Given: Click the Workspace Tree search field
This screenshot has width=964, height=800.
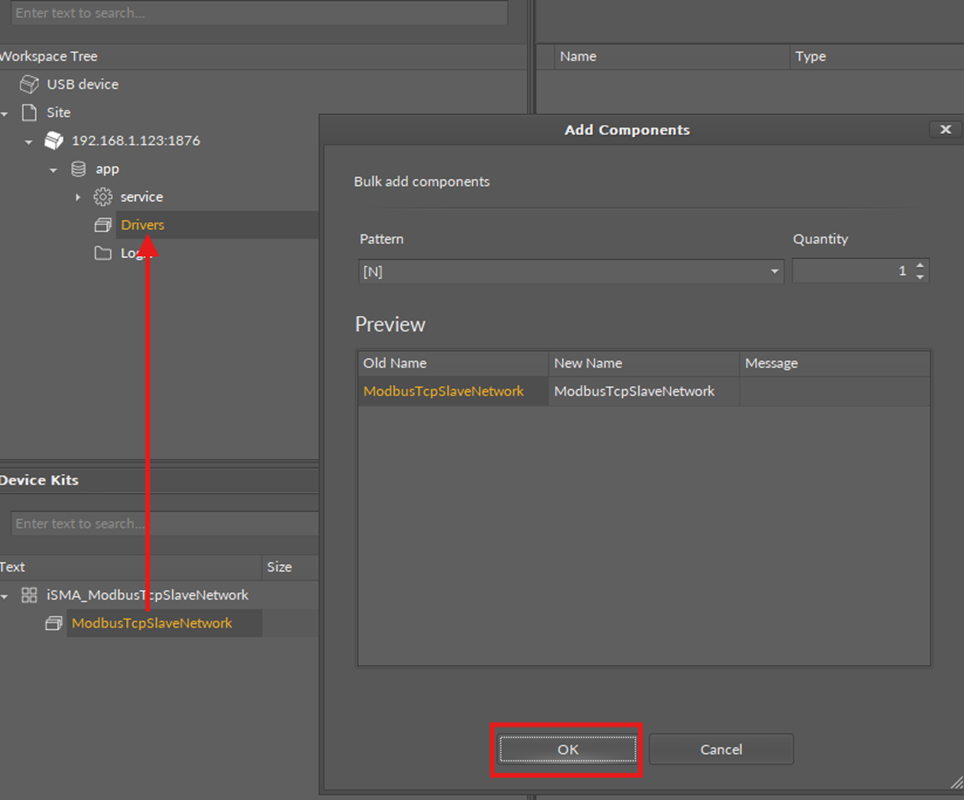Looking at the screenshot, I should coord(259,13).
